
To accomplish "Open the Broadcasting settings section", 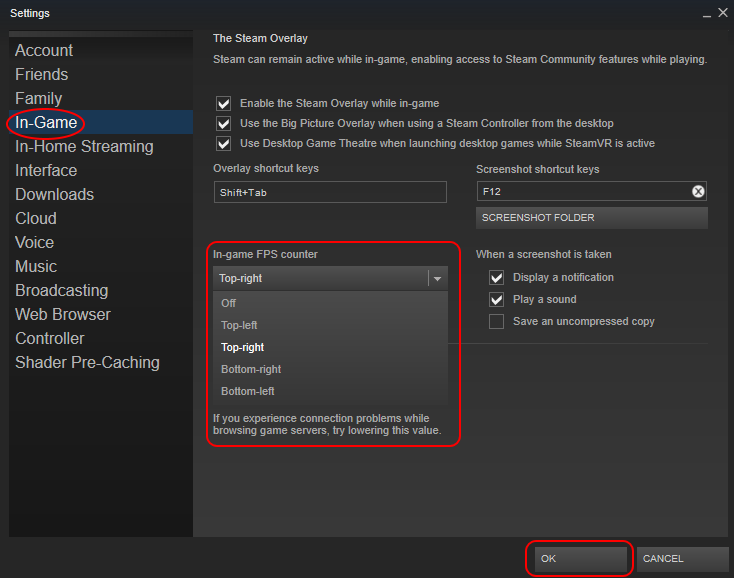I will click(101, 290).
